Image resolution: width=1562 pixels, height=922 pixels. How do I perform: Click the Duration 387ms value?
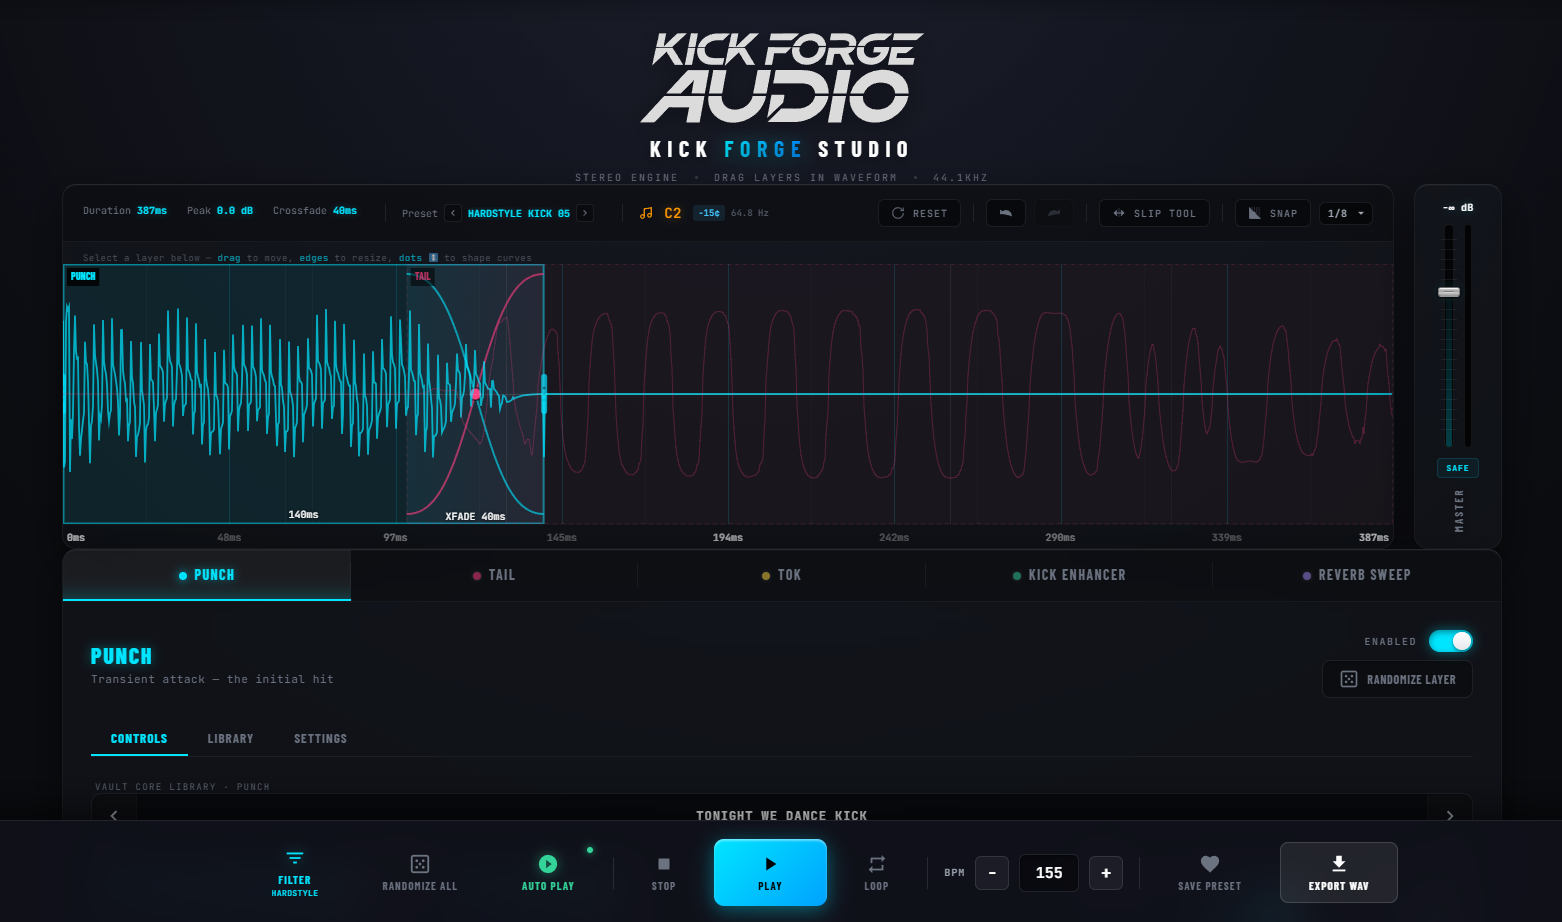coord(152,211)
